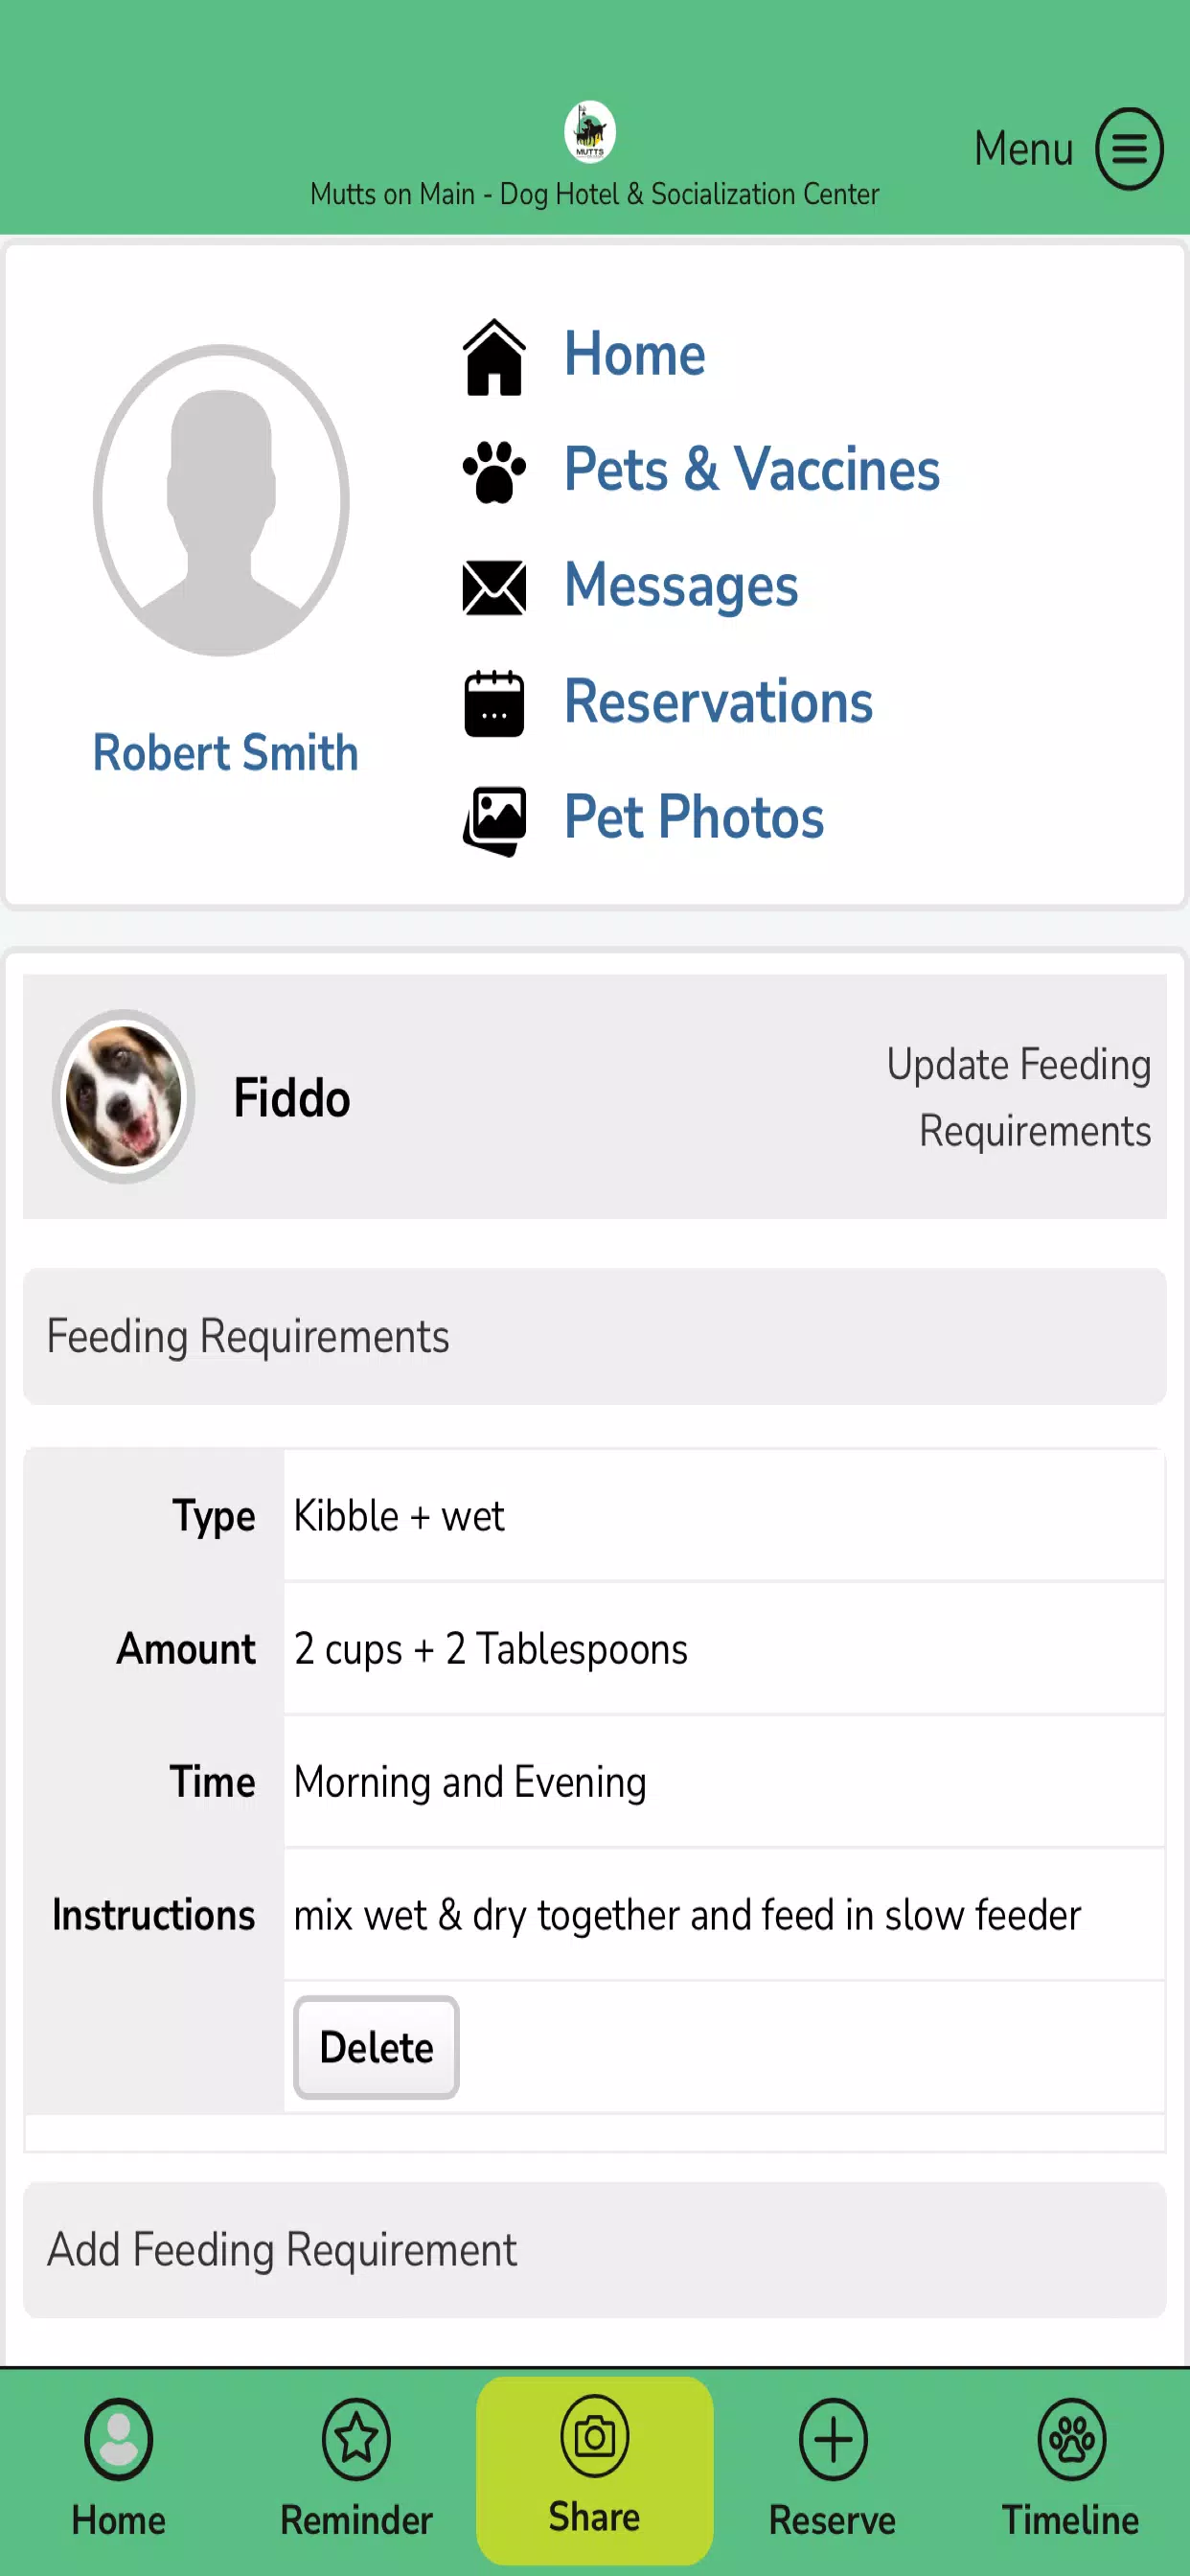Open the hamburger Menu icon
The image size is (1190, 2576).
[x=1129, y=149]
